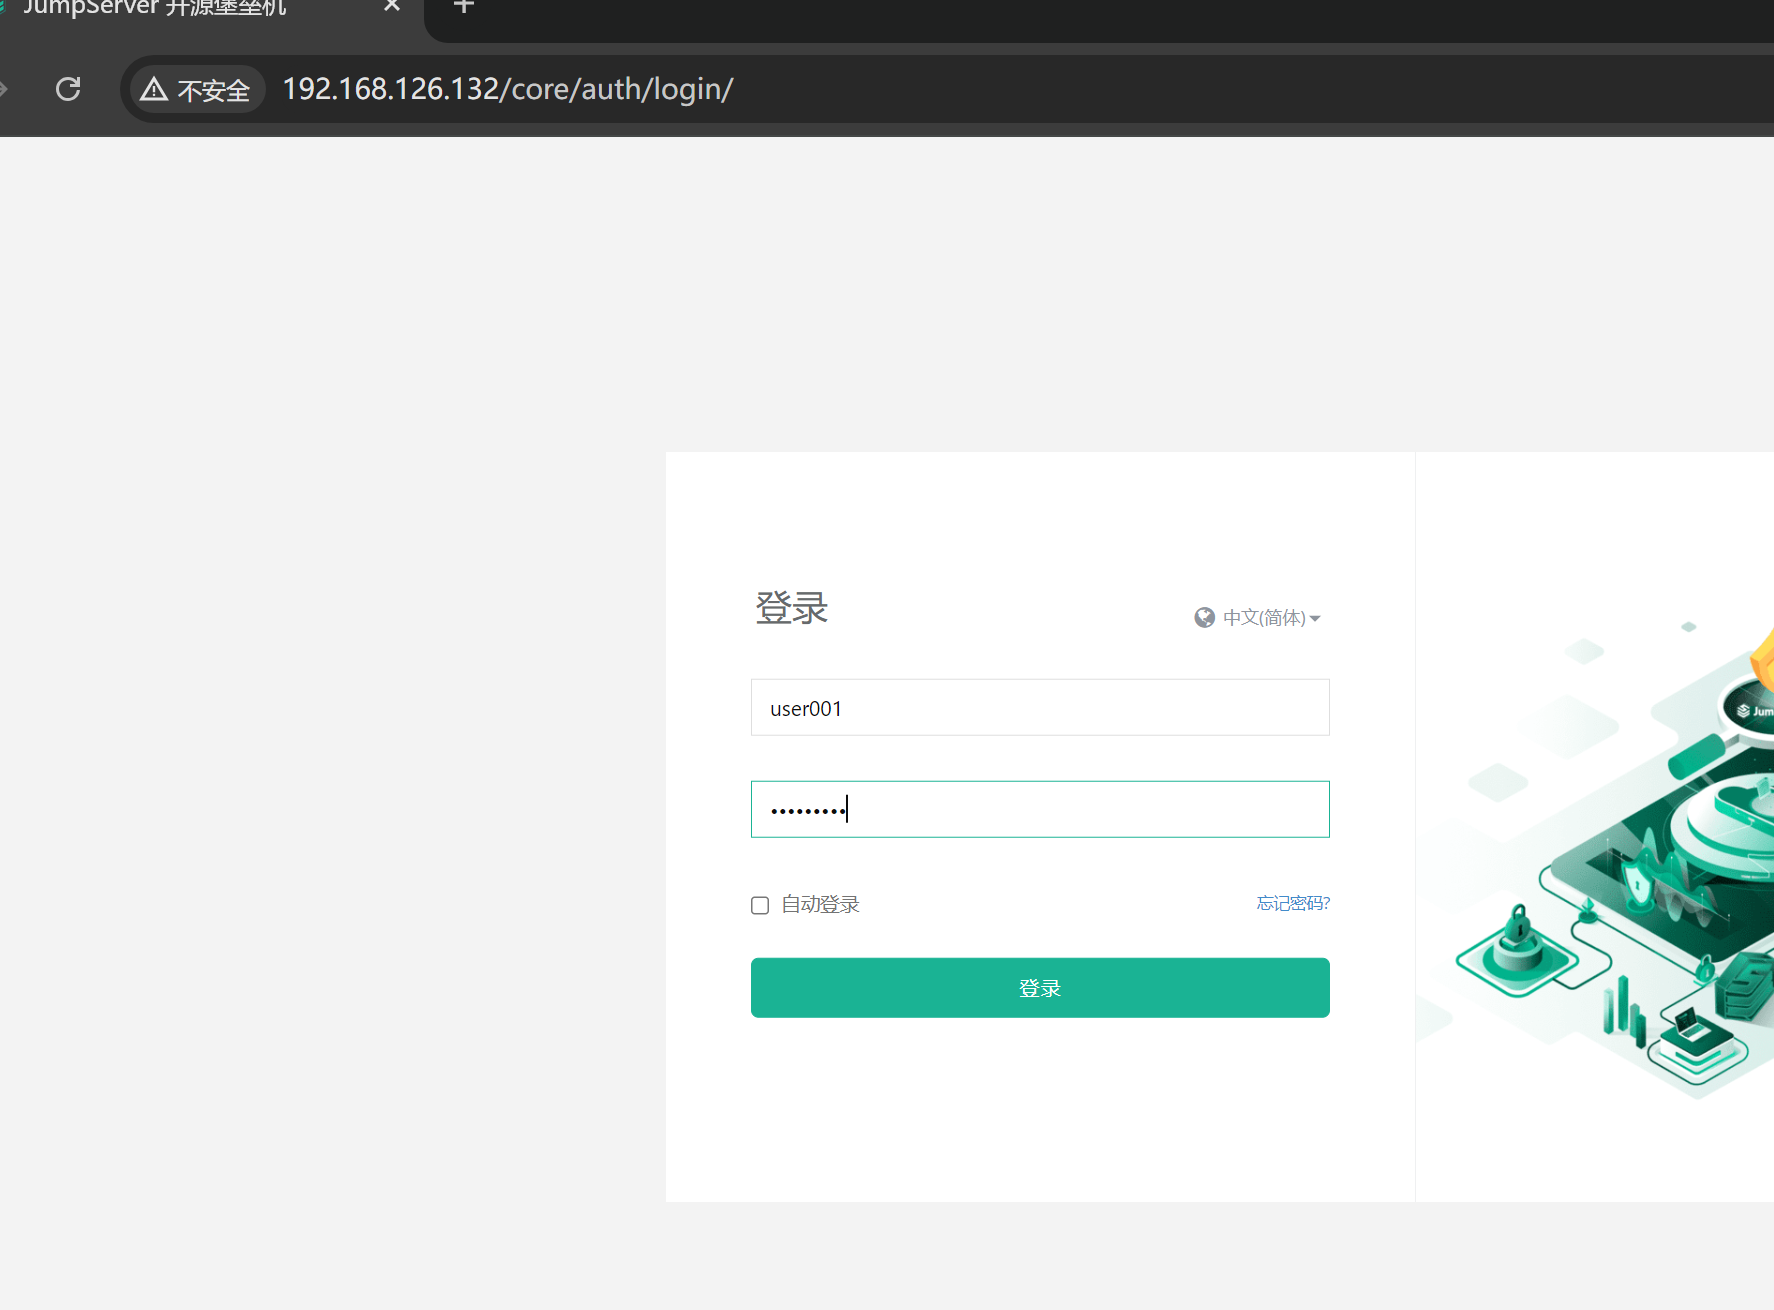Reload the page with the refresh icon
This screenshot has height=1310, width=1774.
68,89
